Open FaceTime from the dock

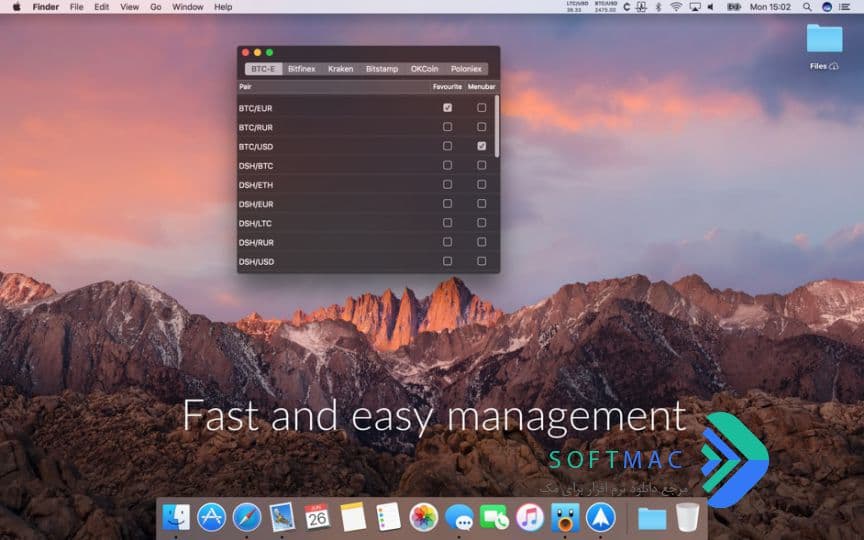494,517
